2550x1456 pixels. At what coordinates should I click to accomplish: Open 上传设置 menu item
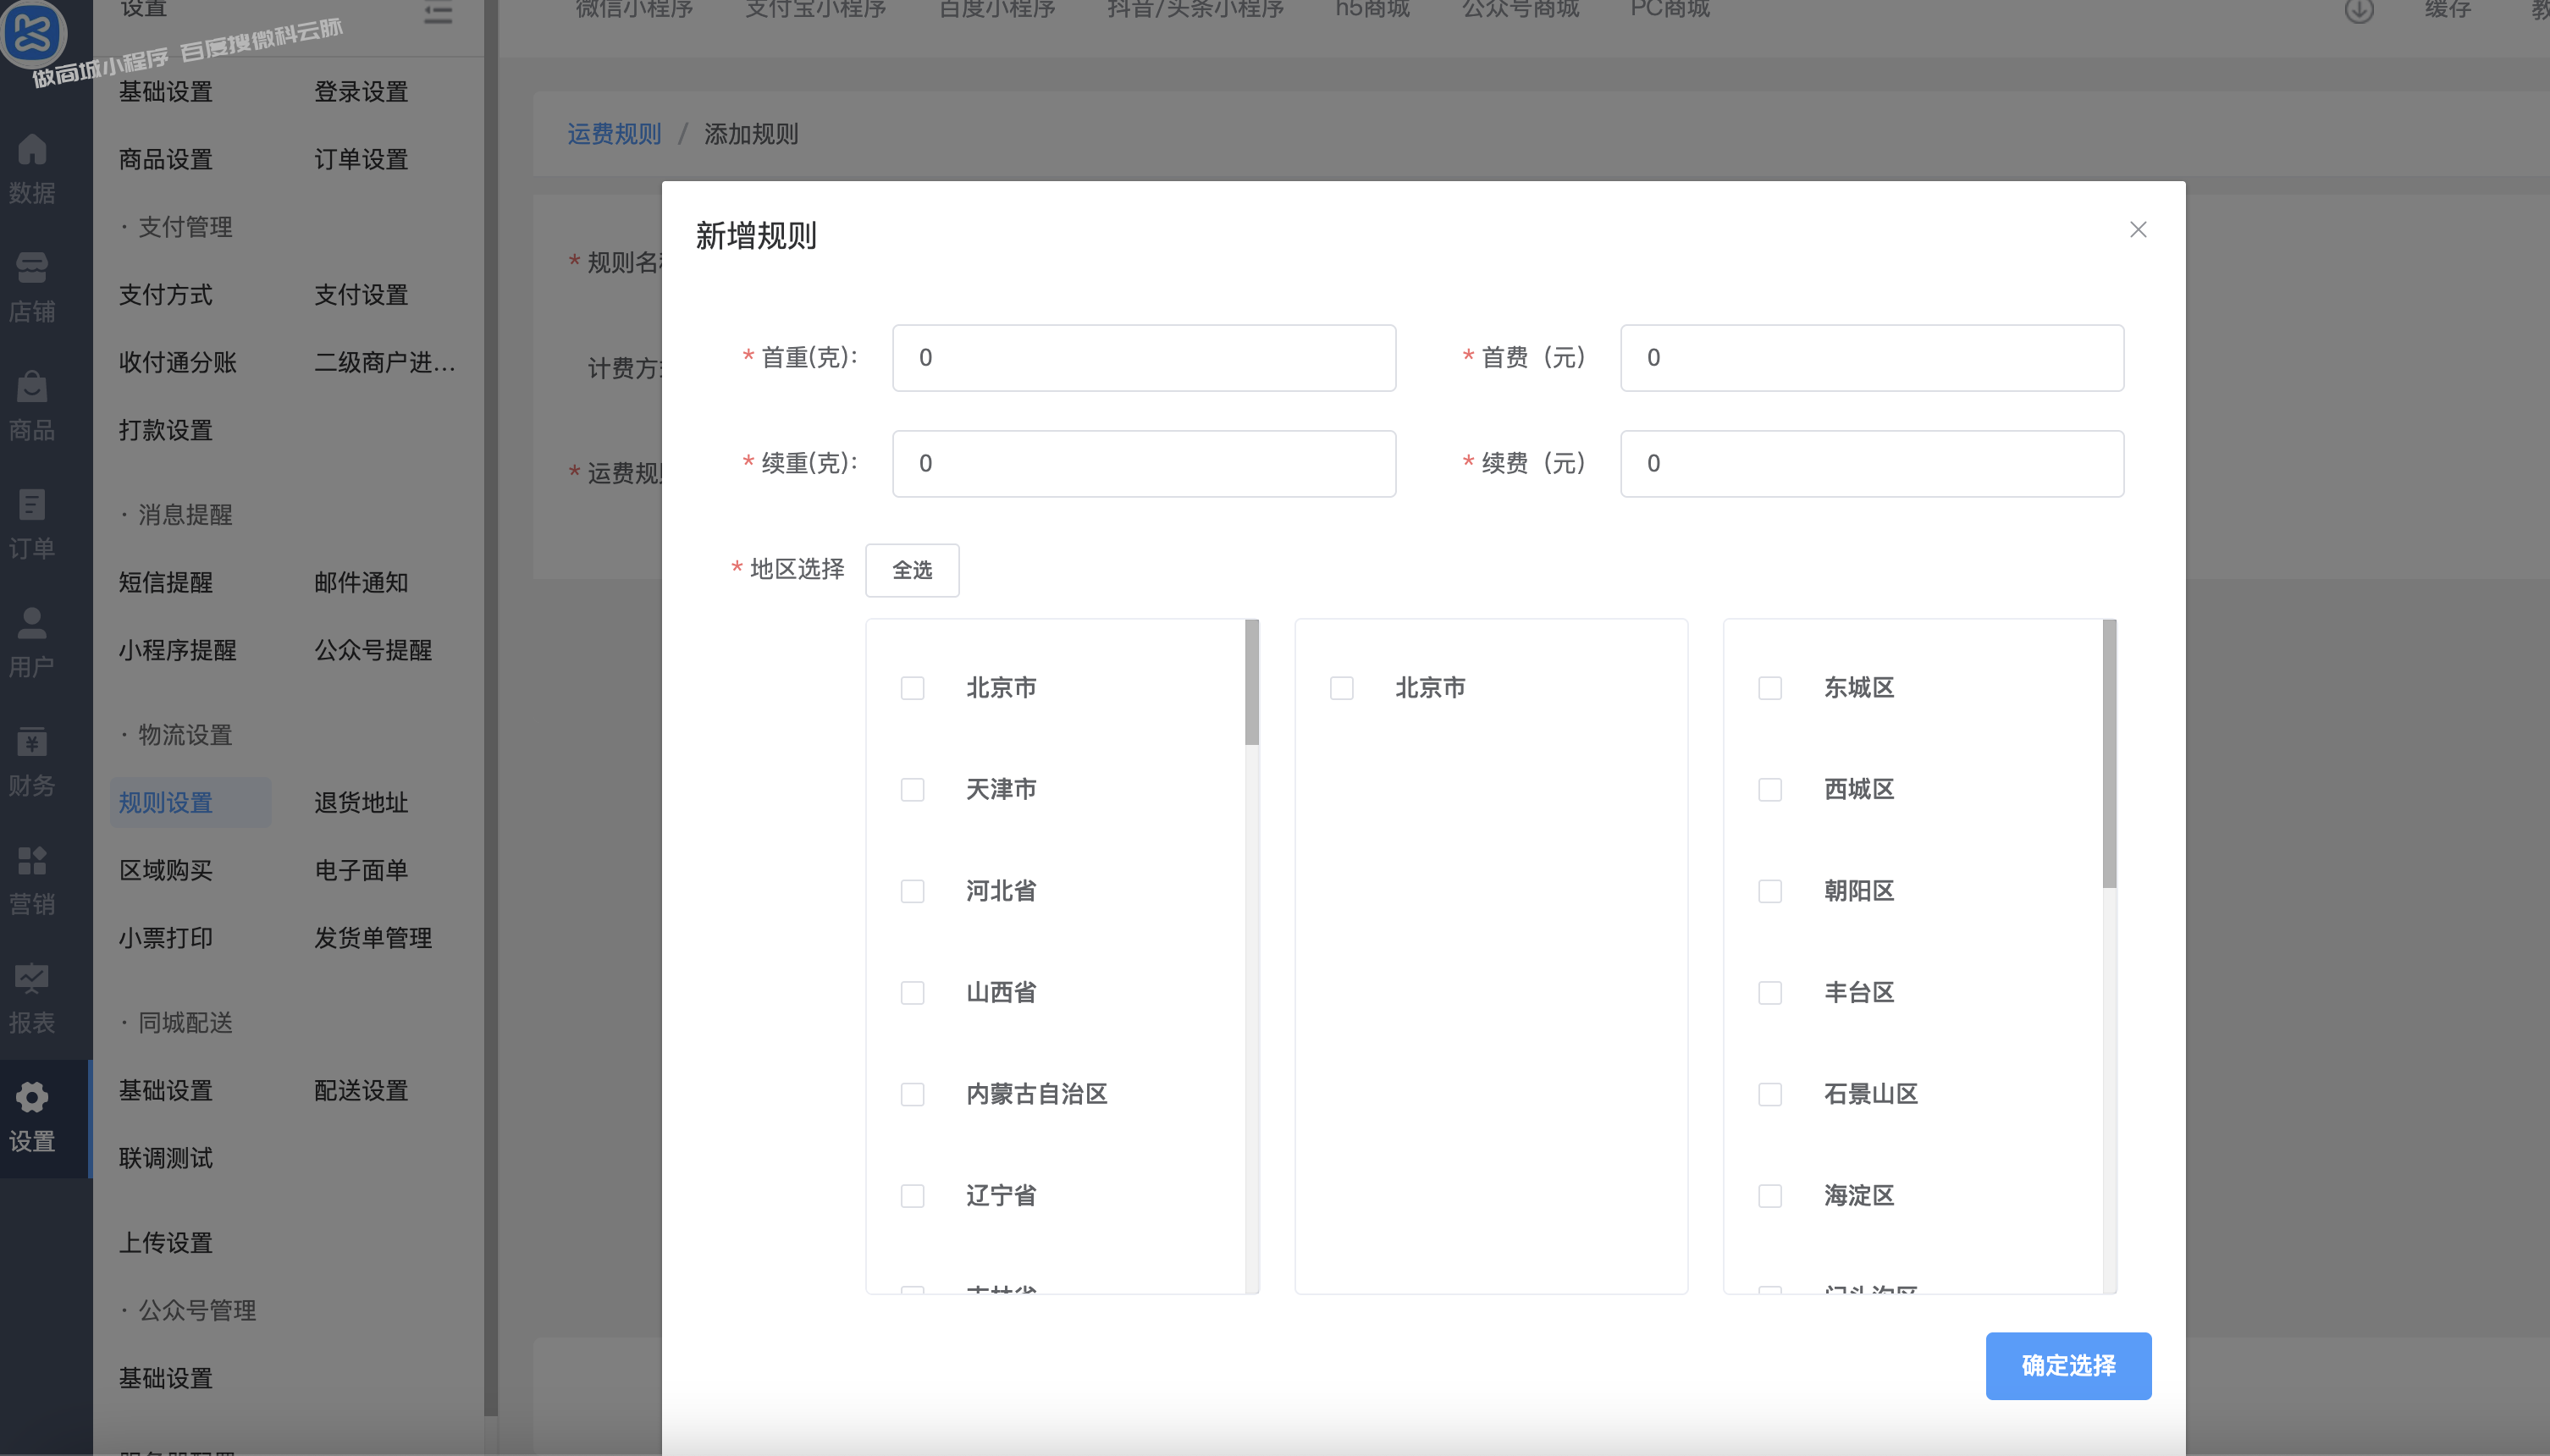166,1243
